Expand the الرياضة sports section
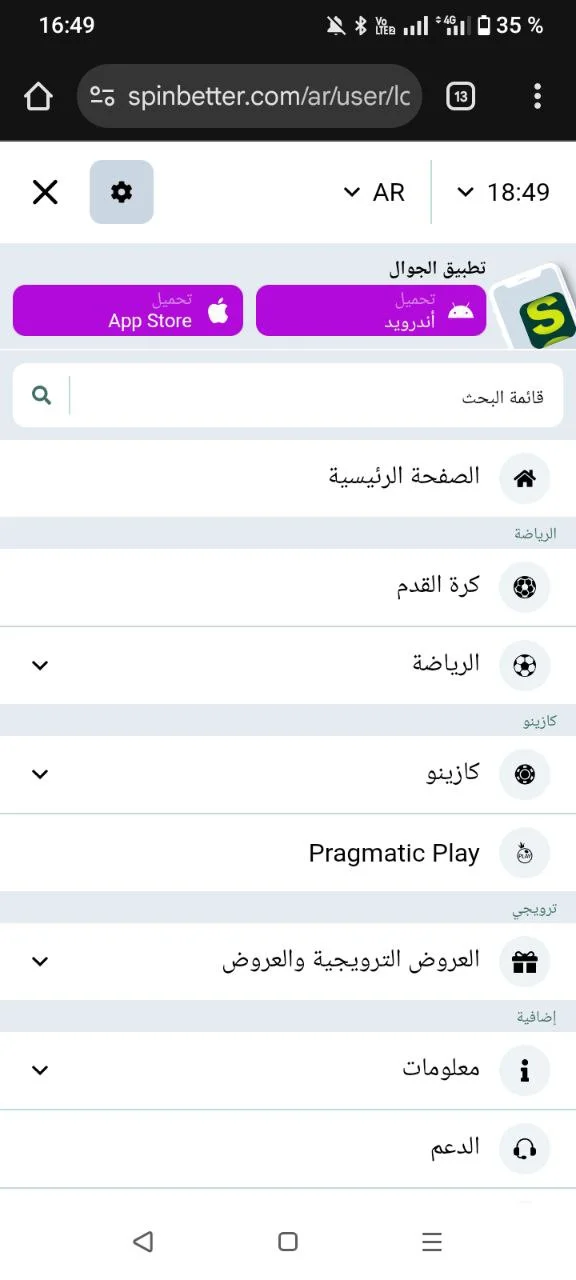 pos(38,665)
